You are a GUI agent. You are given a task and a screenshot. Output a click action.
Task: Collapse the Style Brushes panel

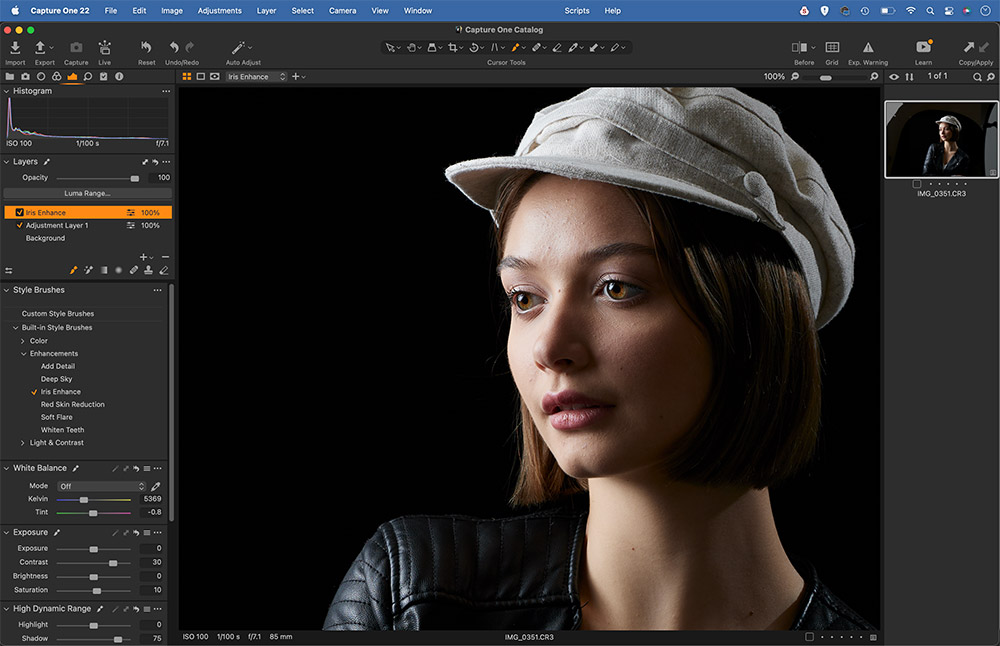6,290
